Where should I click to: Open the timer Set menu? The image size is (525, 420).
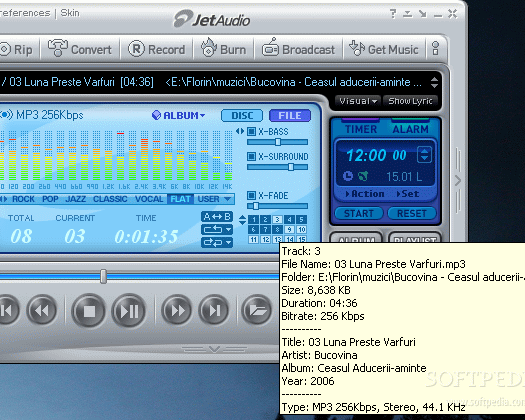click(x=408, y=194)
